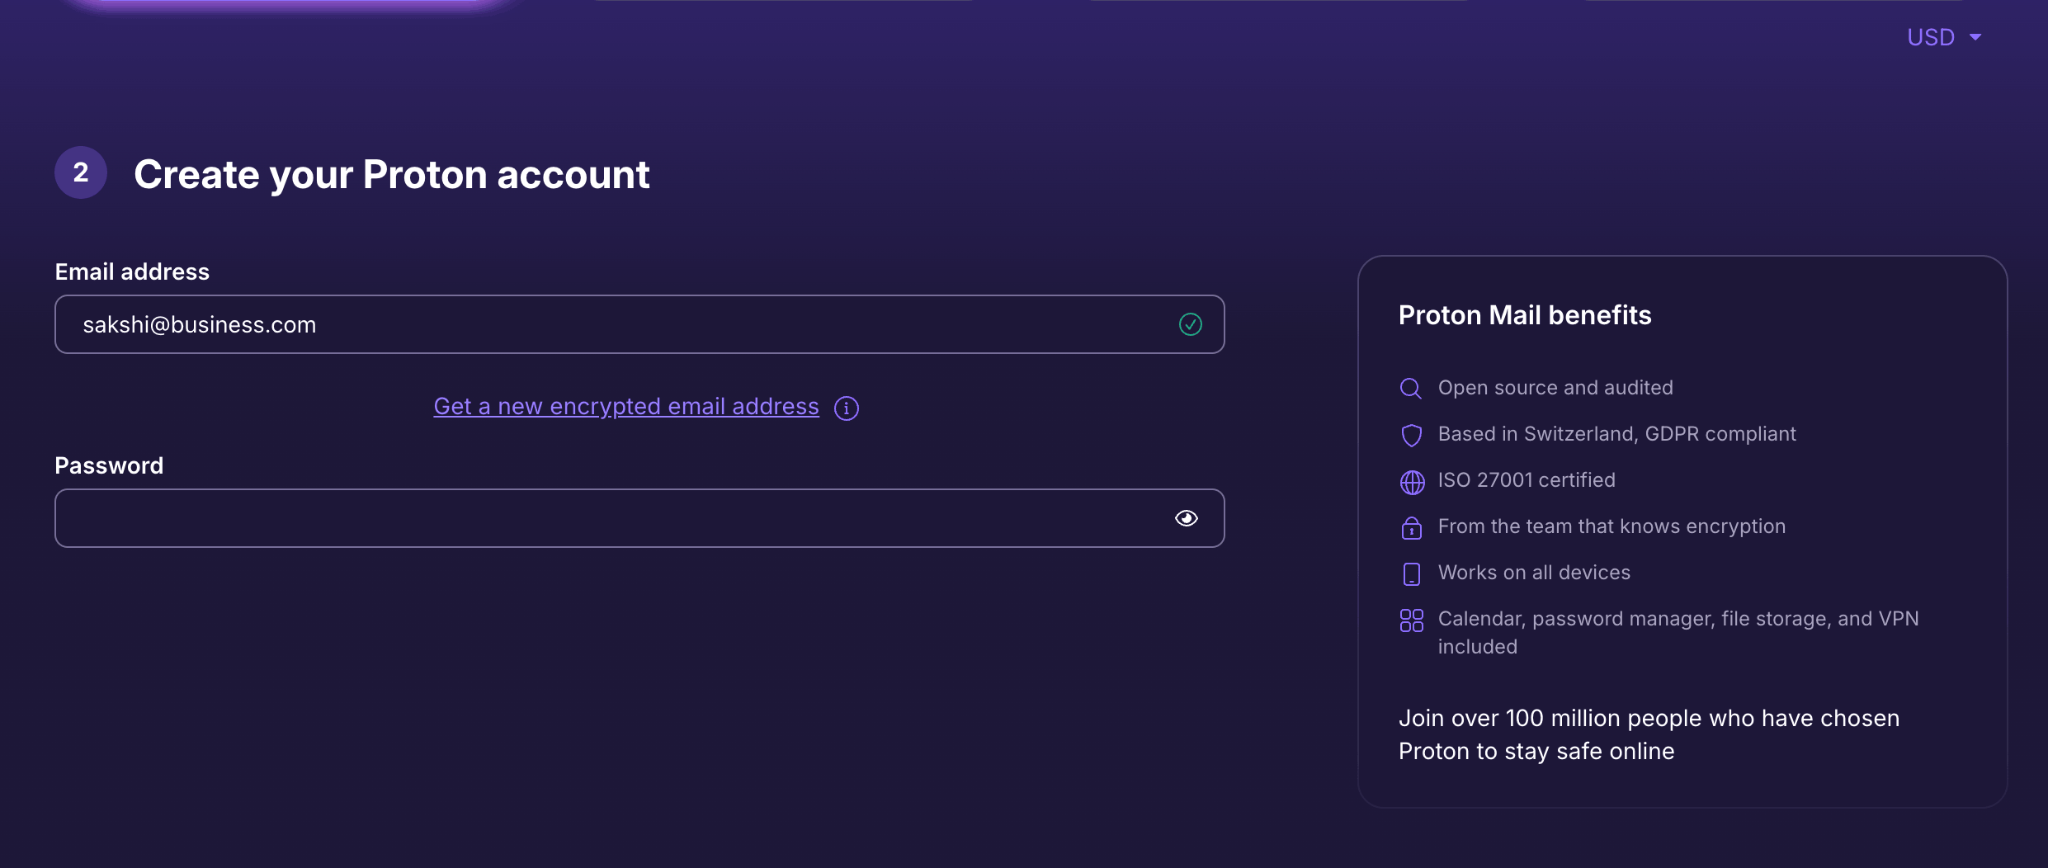The width and height of the screenshot is (2048, 868).
Task: Click 'Works on all devices' text
Action: 1534,572
